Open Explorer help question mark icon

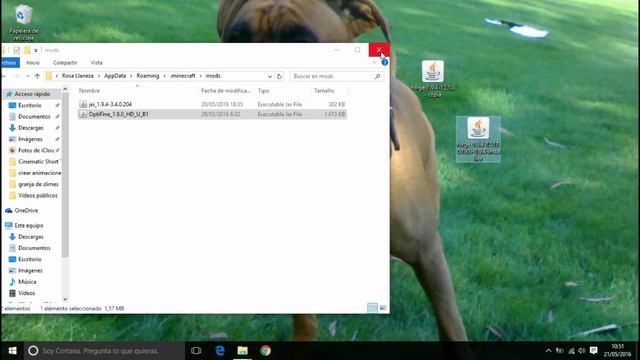point(384,62)
